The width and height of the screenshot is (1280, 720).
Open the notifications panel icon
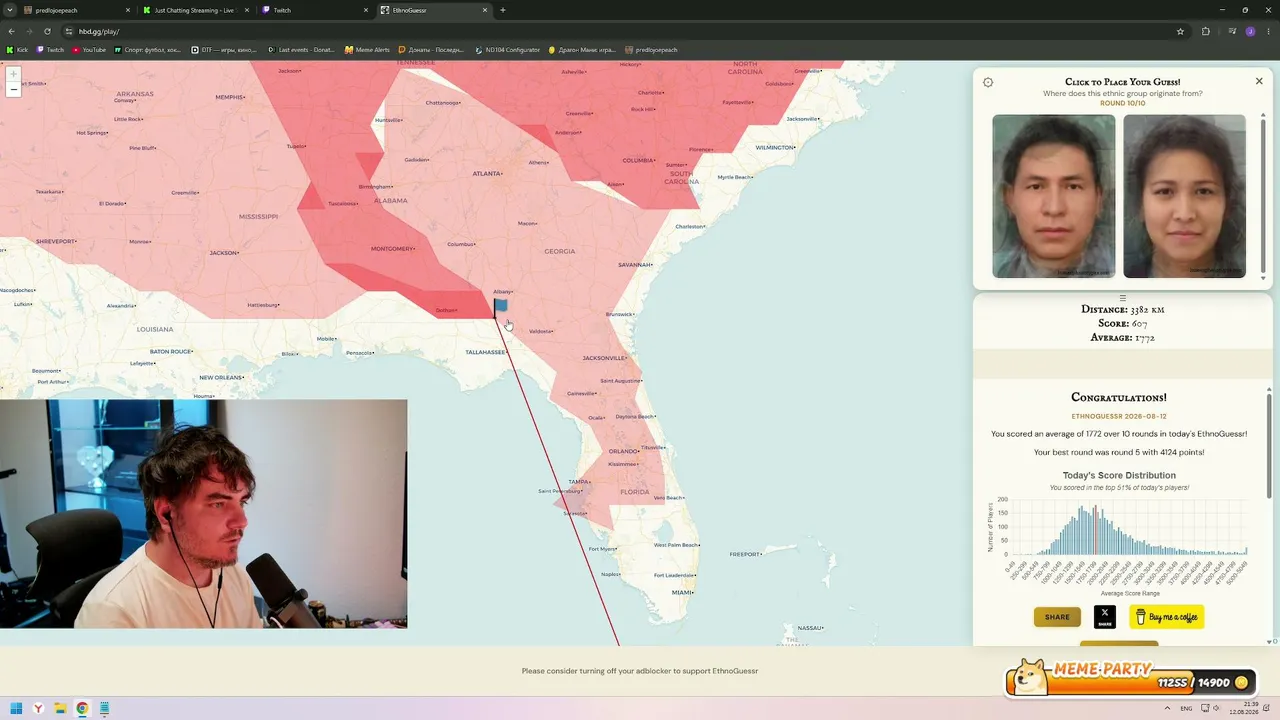1268,709
